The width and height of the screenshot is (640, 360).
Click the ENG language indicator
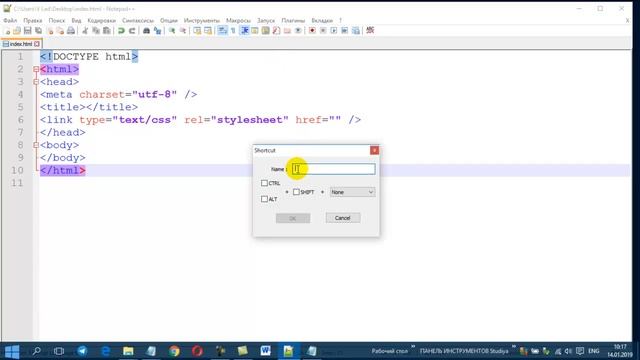tap(594, 351)
